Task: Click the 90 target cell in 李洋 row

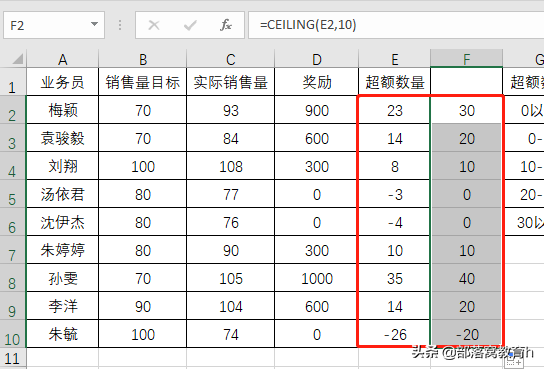Action: pos(143,307)
